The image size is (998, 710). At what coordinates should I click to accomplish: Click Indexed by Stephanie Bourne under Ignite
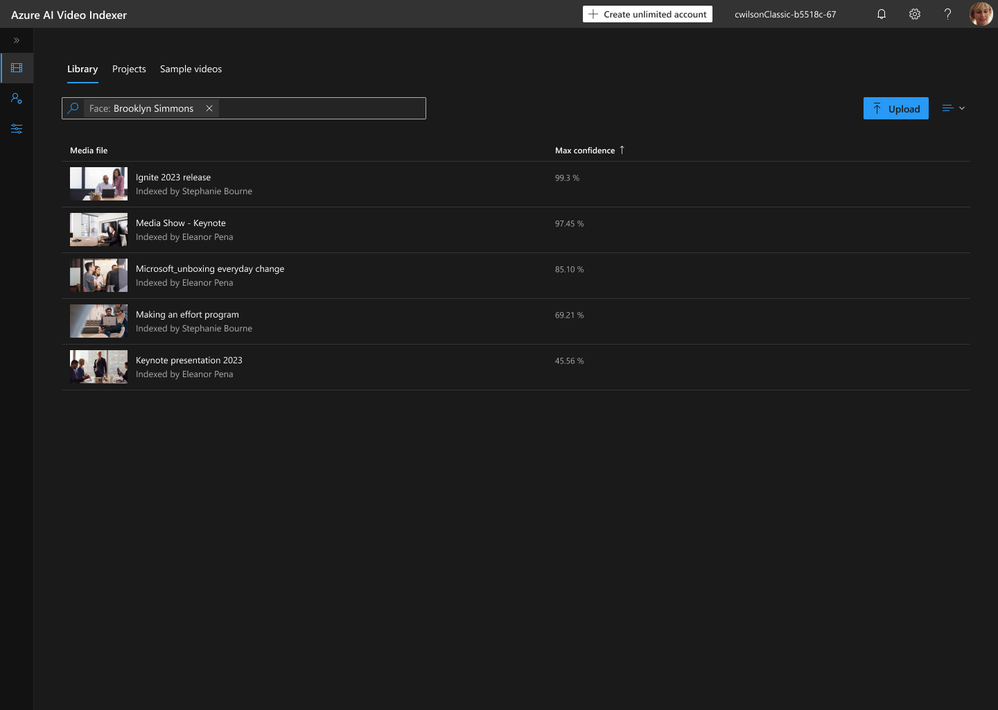193,191
